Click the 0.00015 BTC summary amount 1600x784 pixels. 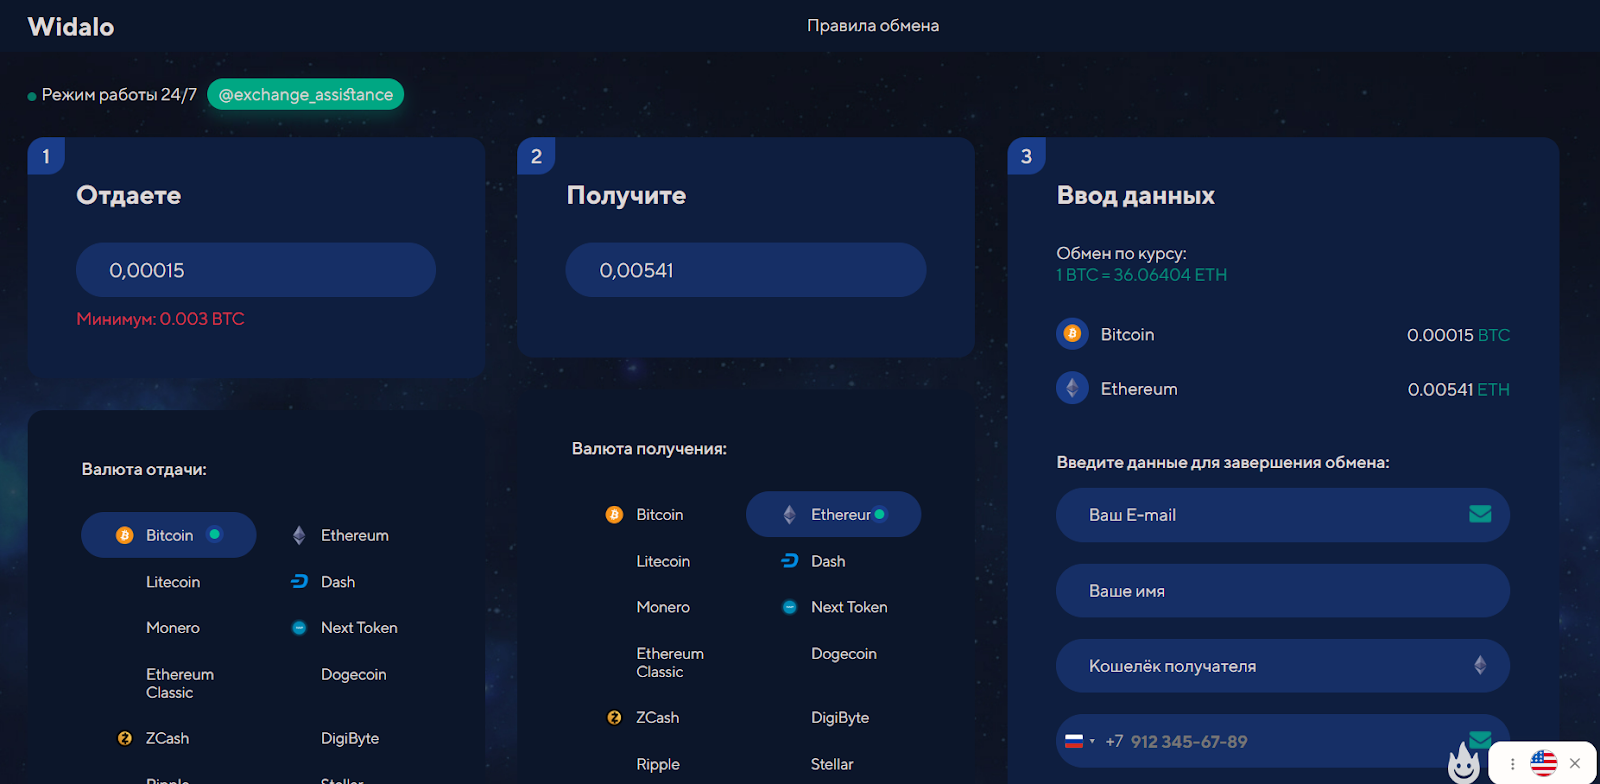[x=1458, y=335]
